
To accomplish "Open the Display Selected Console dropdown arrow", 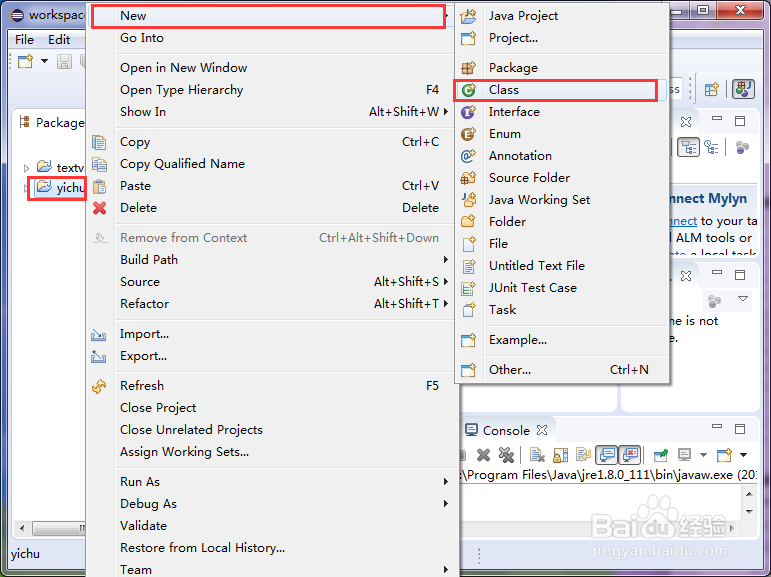I will [x=703, y=455].
